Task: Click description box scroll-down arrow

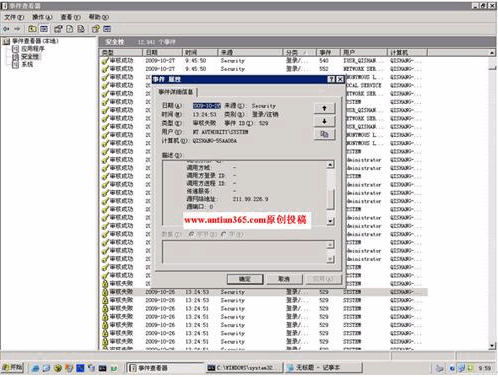Action: (330, 221)
